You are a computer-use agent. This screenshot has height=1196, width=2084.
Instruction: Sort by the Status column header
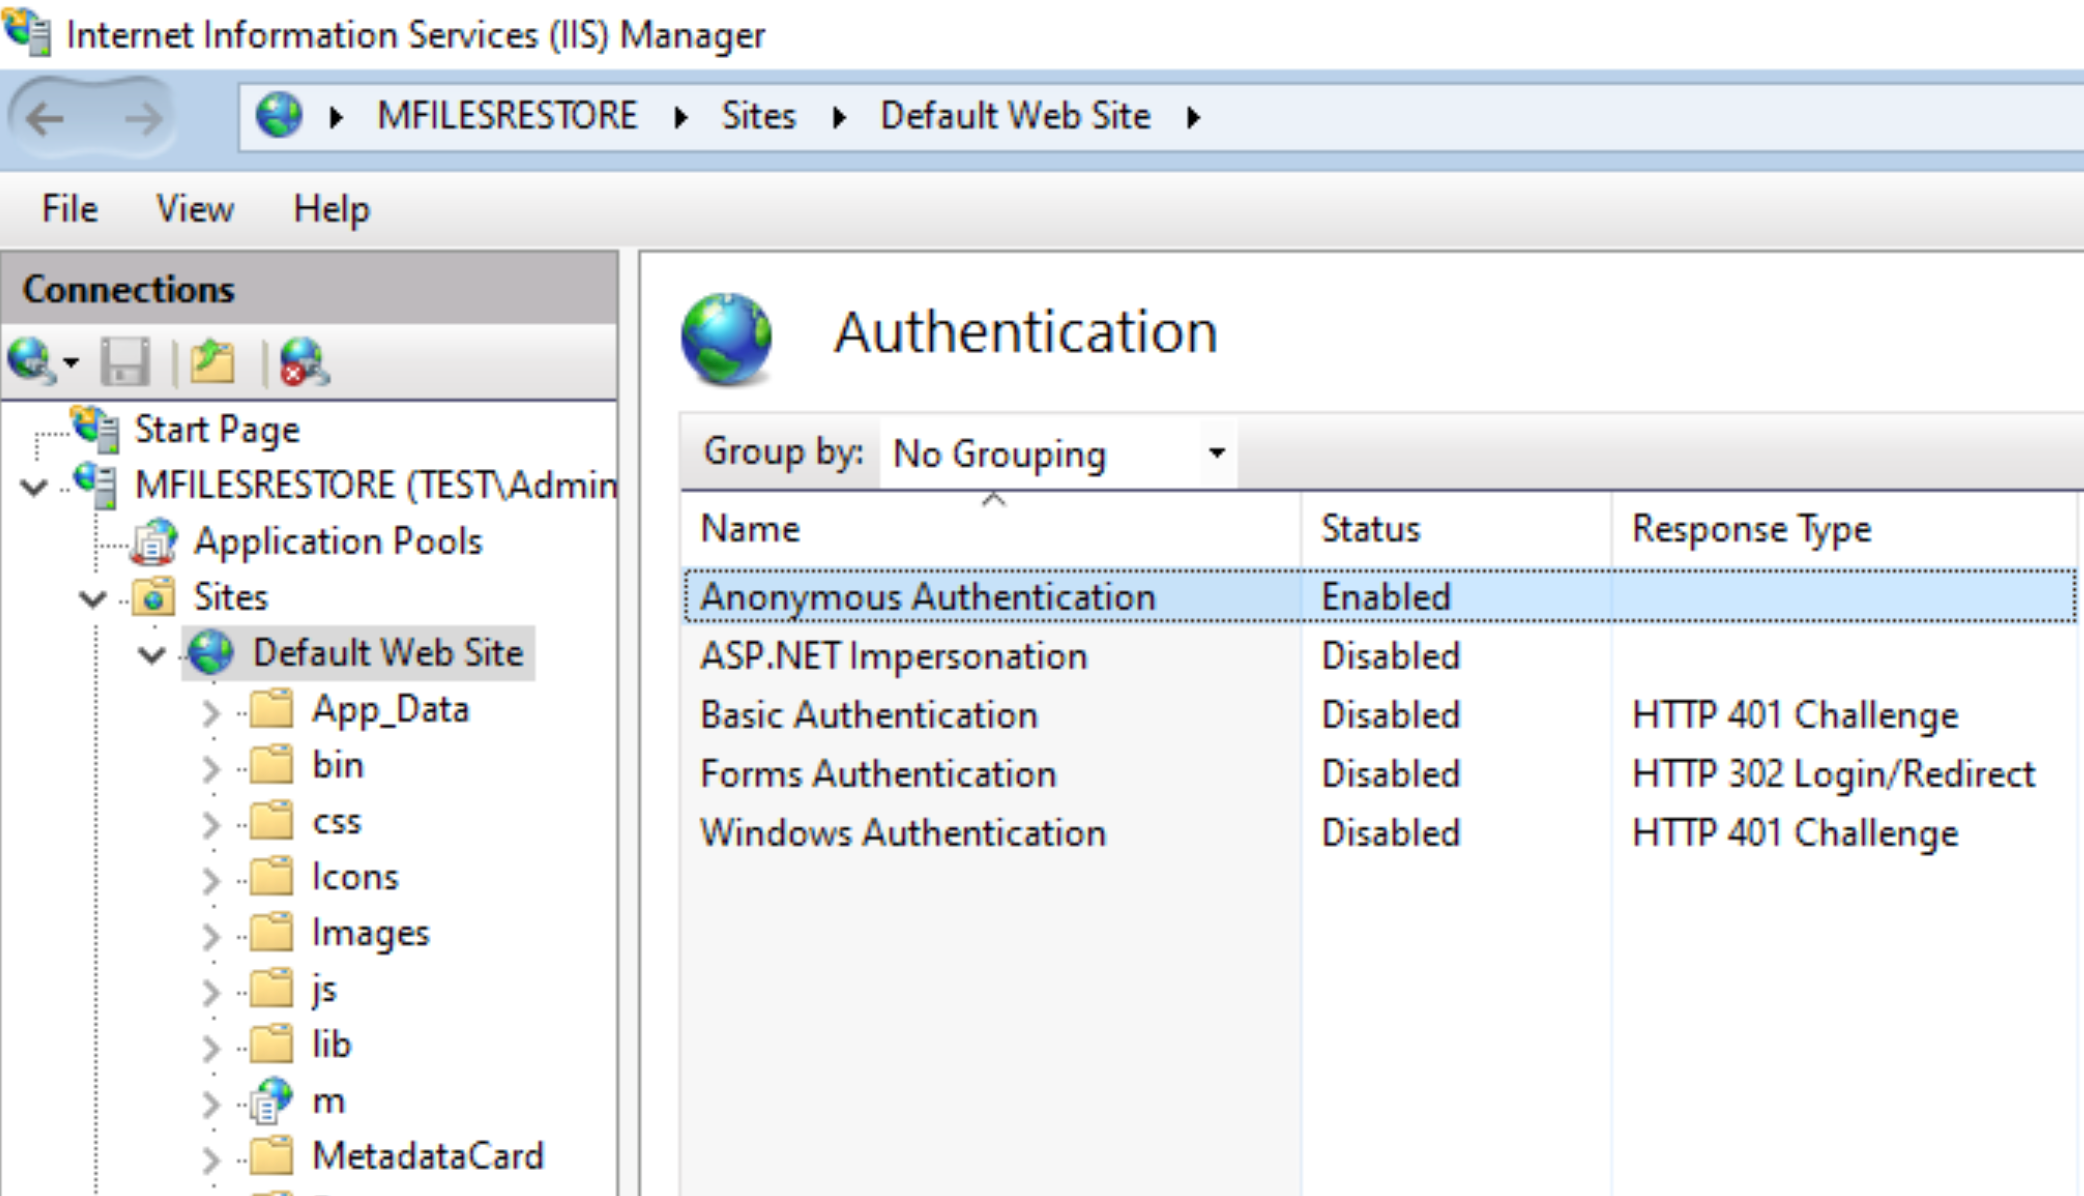pos(1456,528)
